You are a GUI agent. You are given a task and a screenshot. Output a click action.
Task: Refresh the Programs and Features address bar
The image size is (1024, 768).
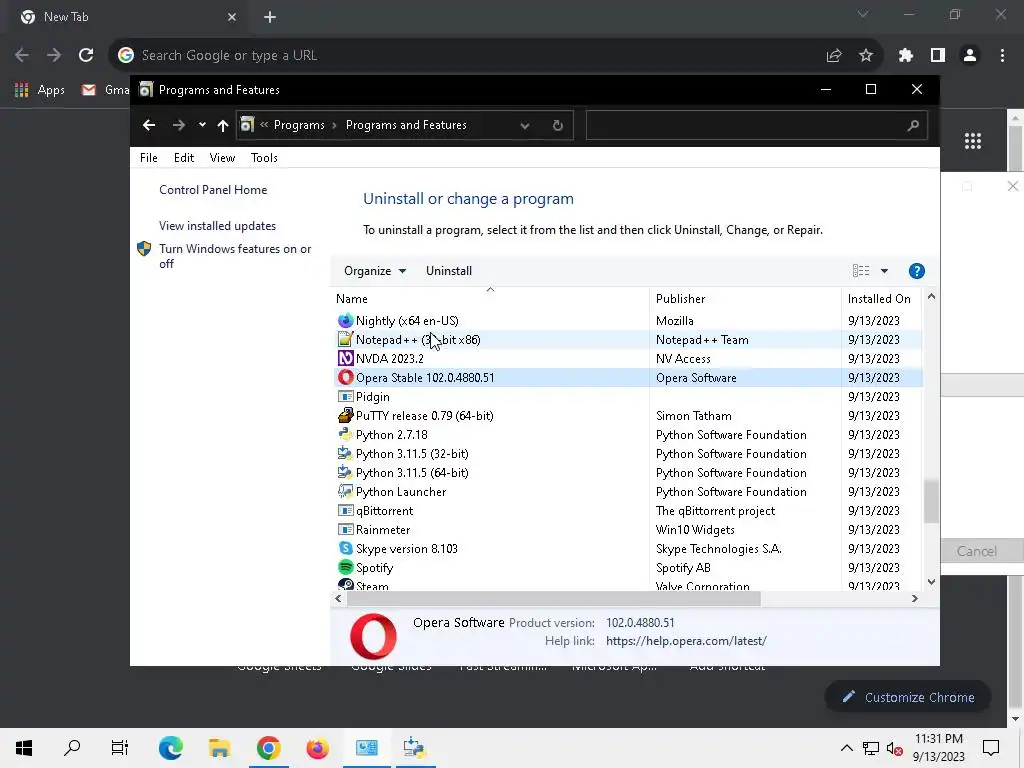557,125
